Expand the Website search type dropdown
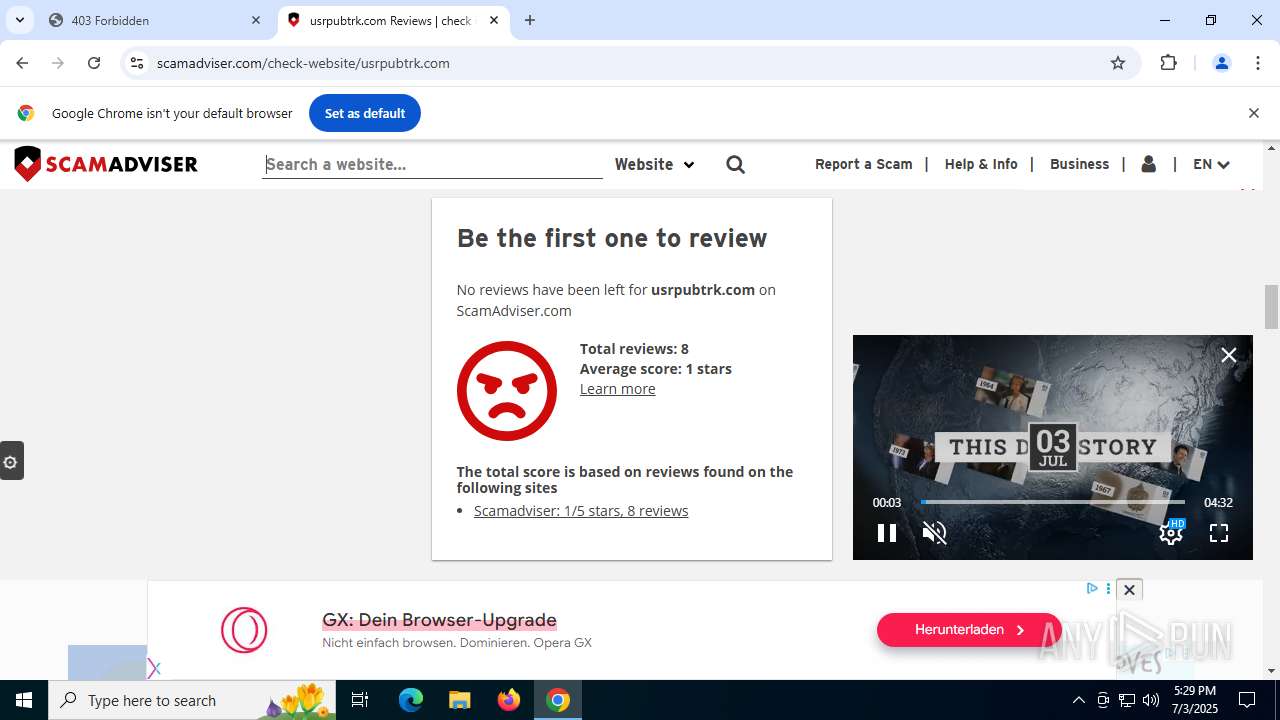 654,164
